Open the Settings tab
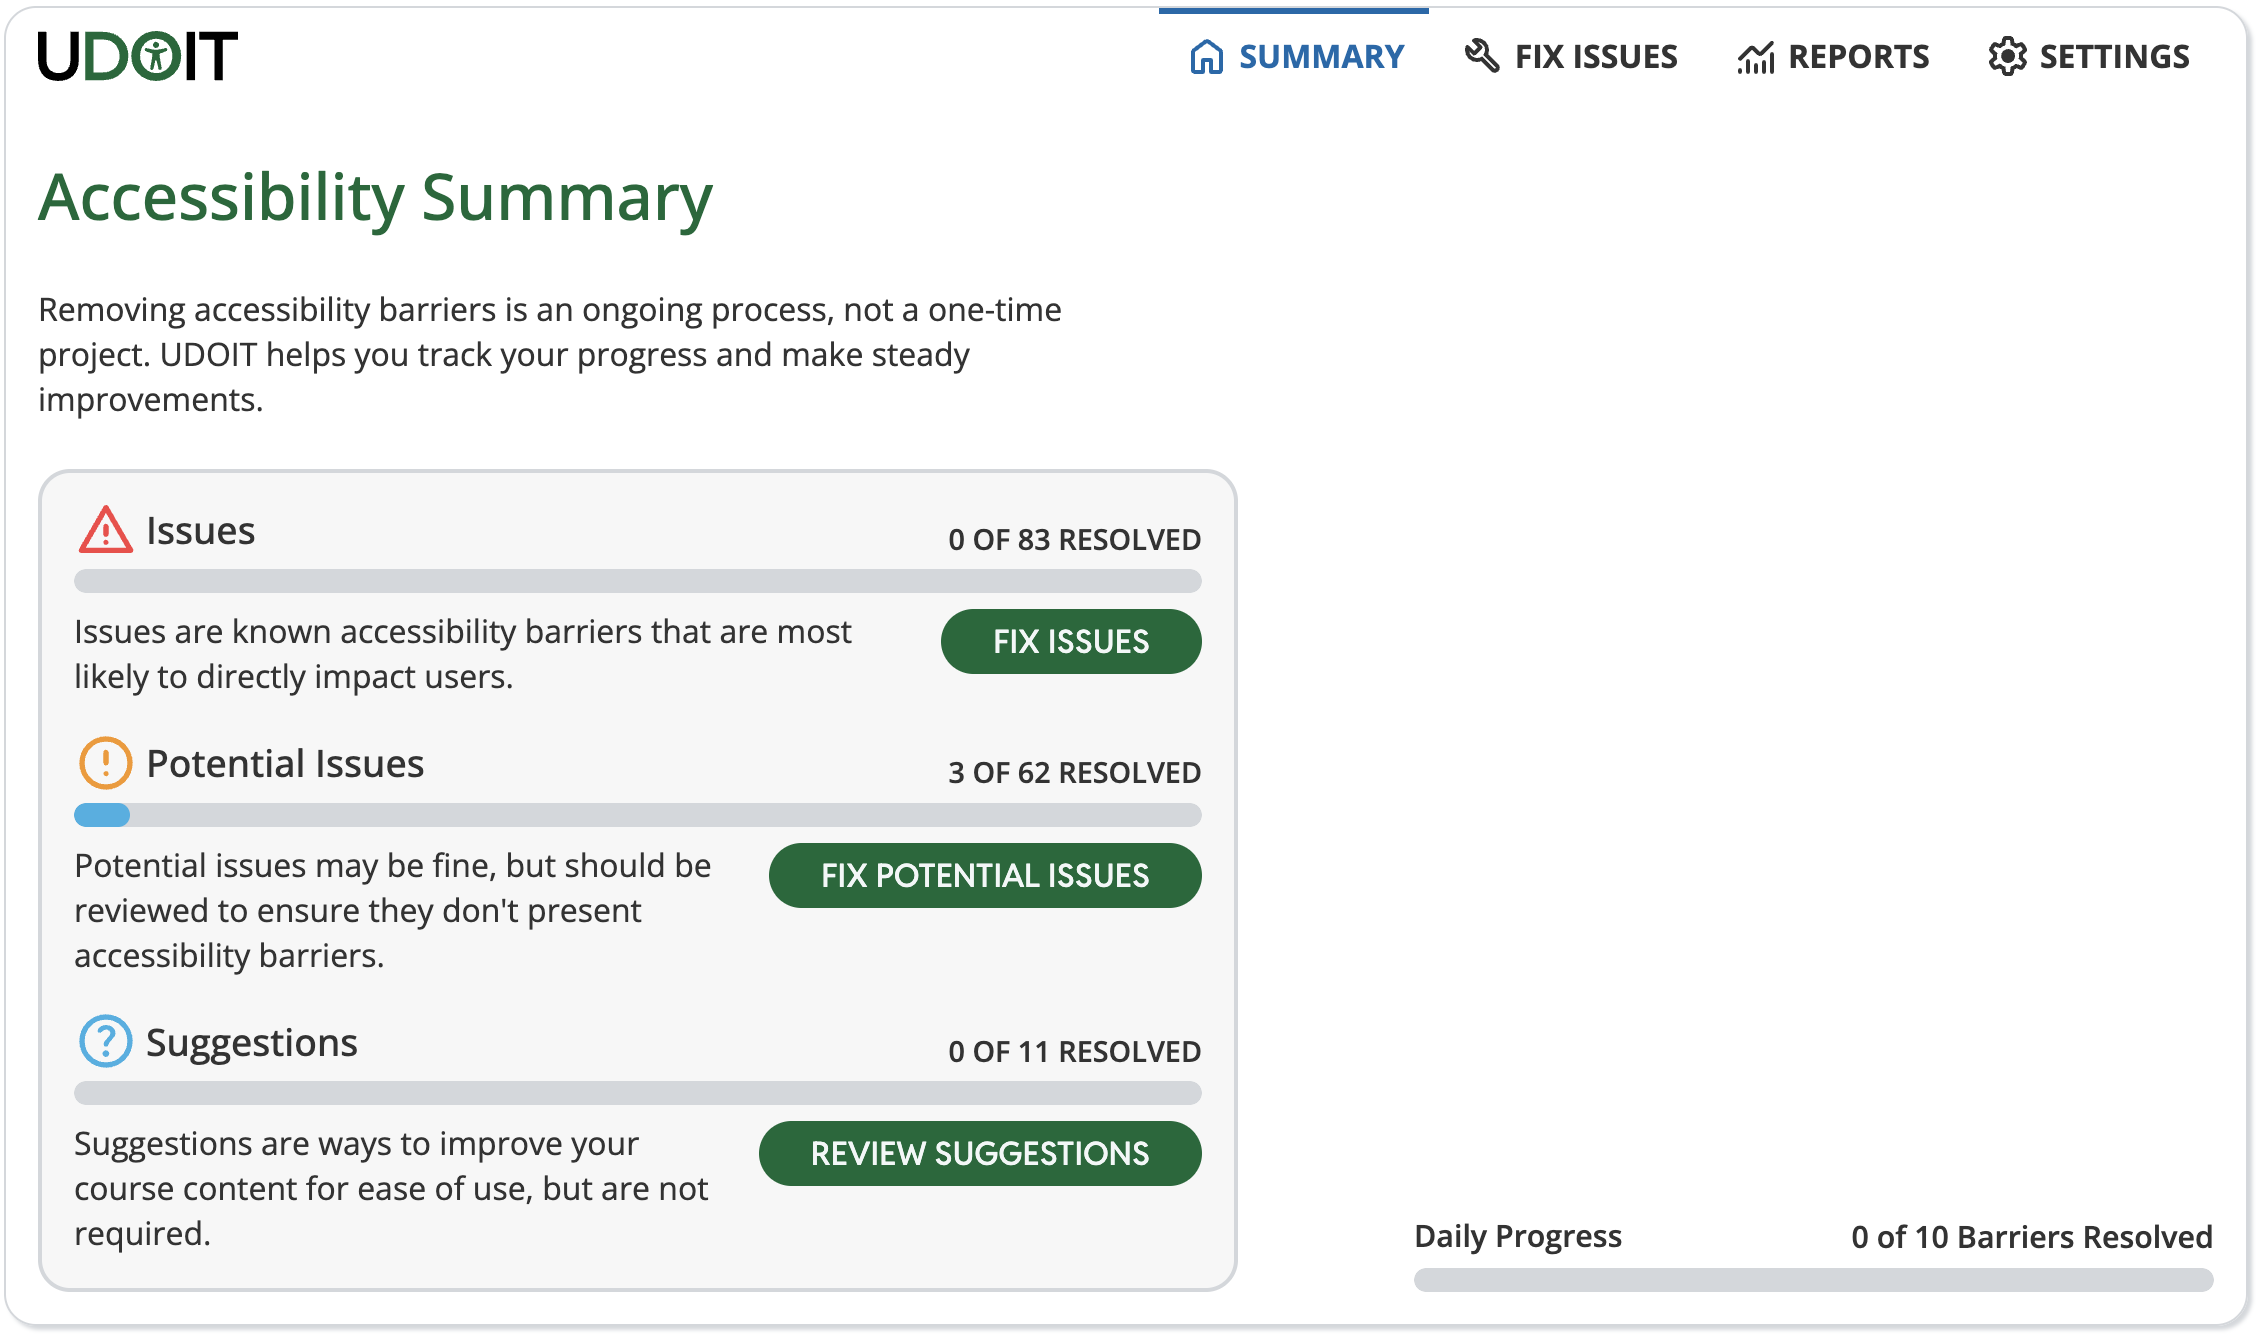2262x1338 pixels. click(x=2088, y=56)
